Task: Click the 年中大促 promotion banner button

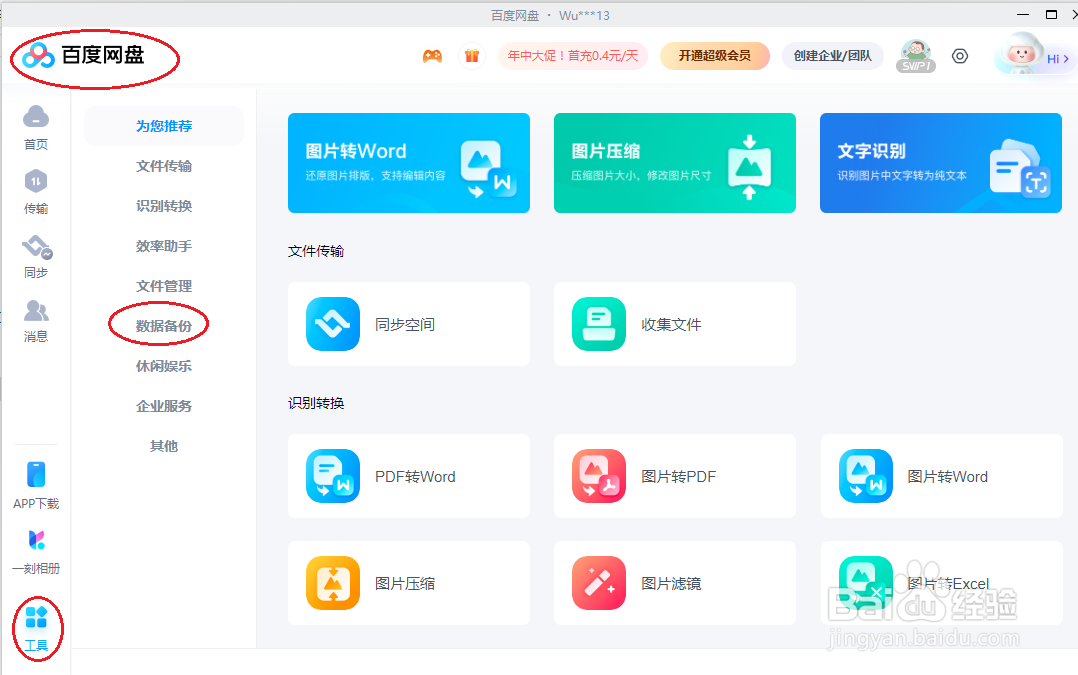Action: point(573,56)
